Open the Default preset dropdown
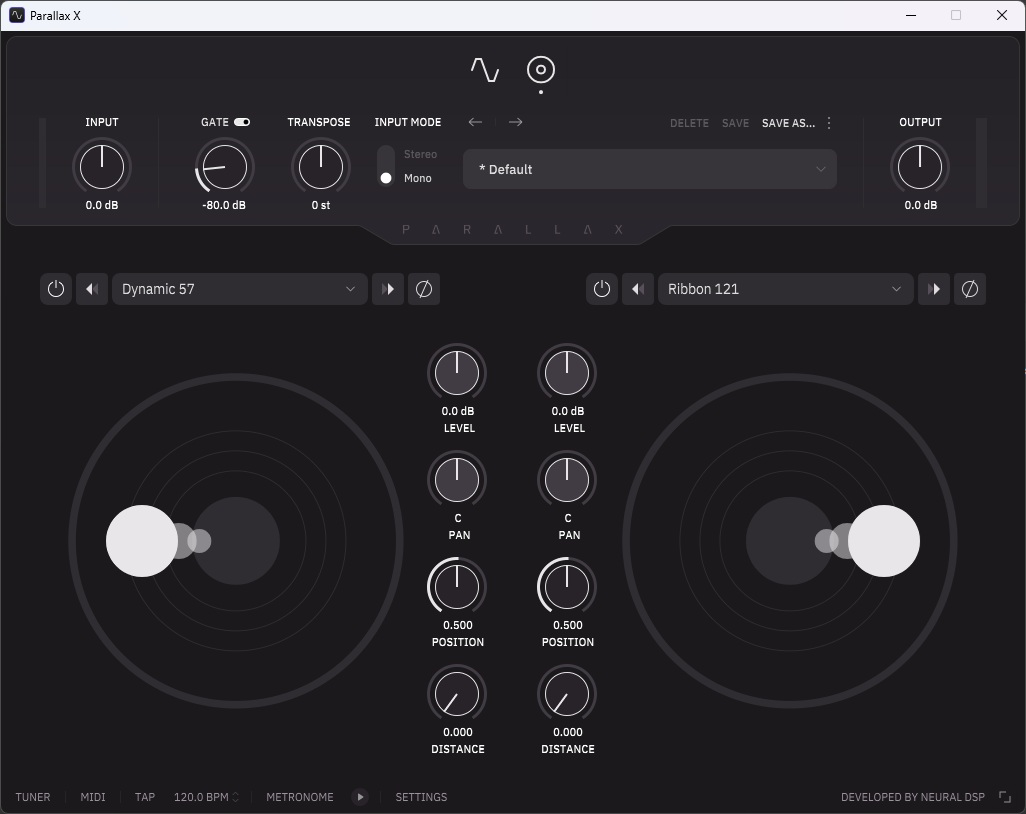Image resolution: width=1026 pixels, height=814 pixels. click(x=650, y=169)
